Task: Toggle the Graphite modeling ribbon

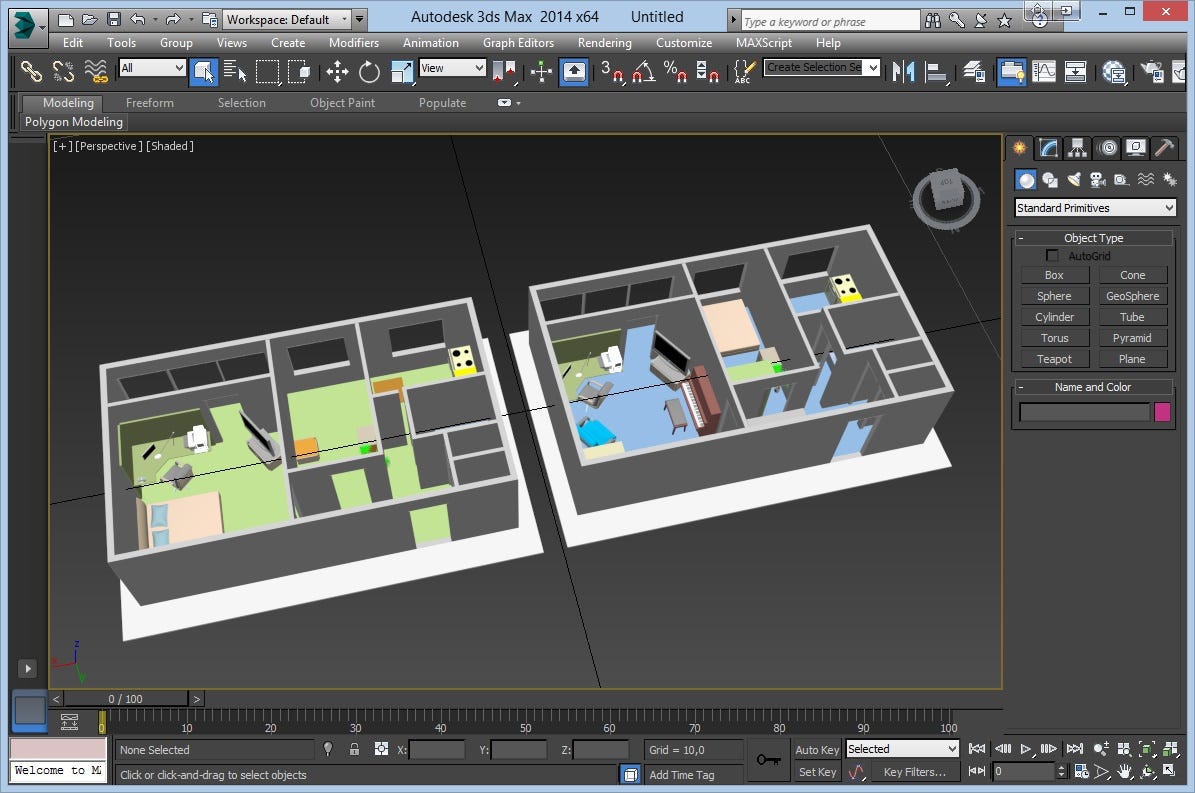Action: (1011, 72)
